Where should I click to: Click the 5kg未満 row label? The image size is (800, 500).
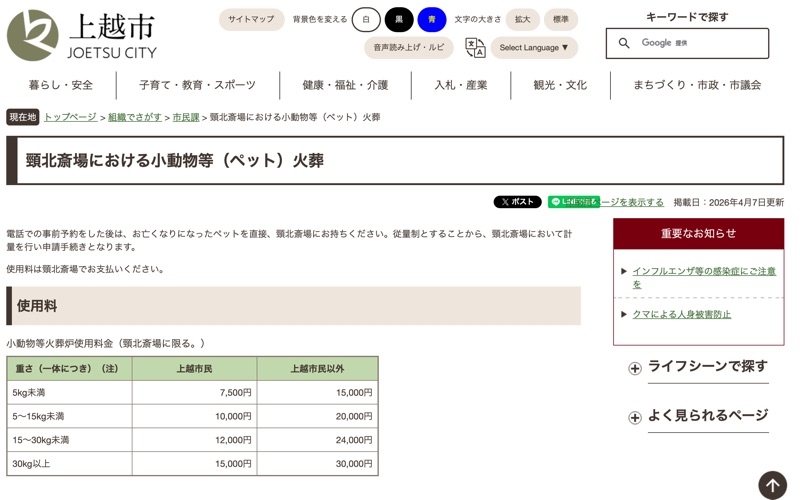click(29, 392)
